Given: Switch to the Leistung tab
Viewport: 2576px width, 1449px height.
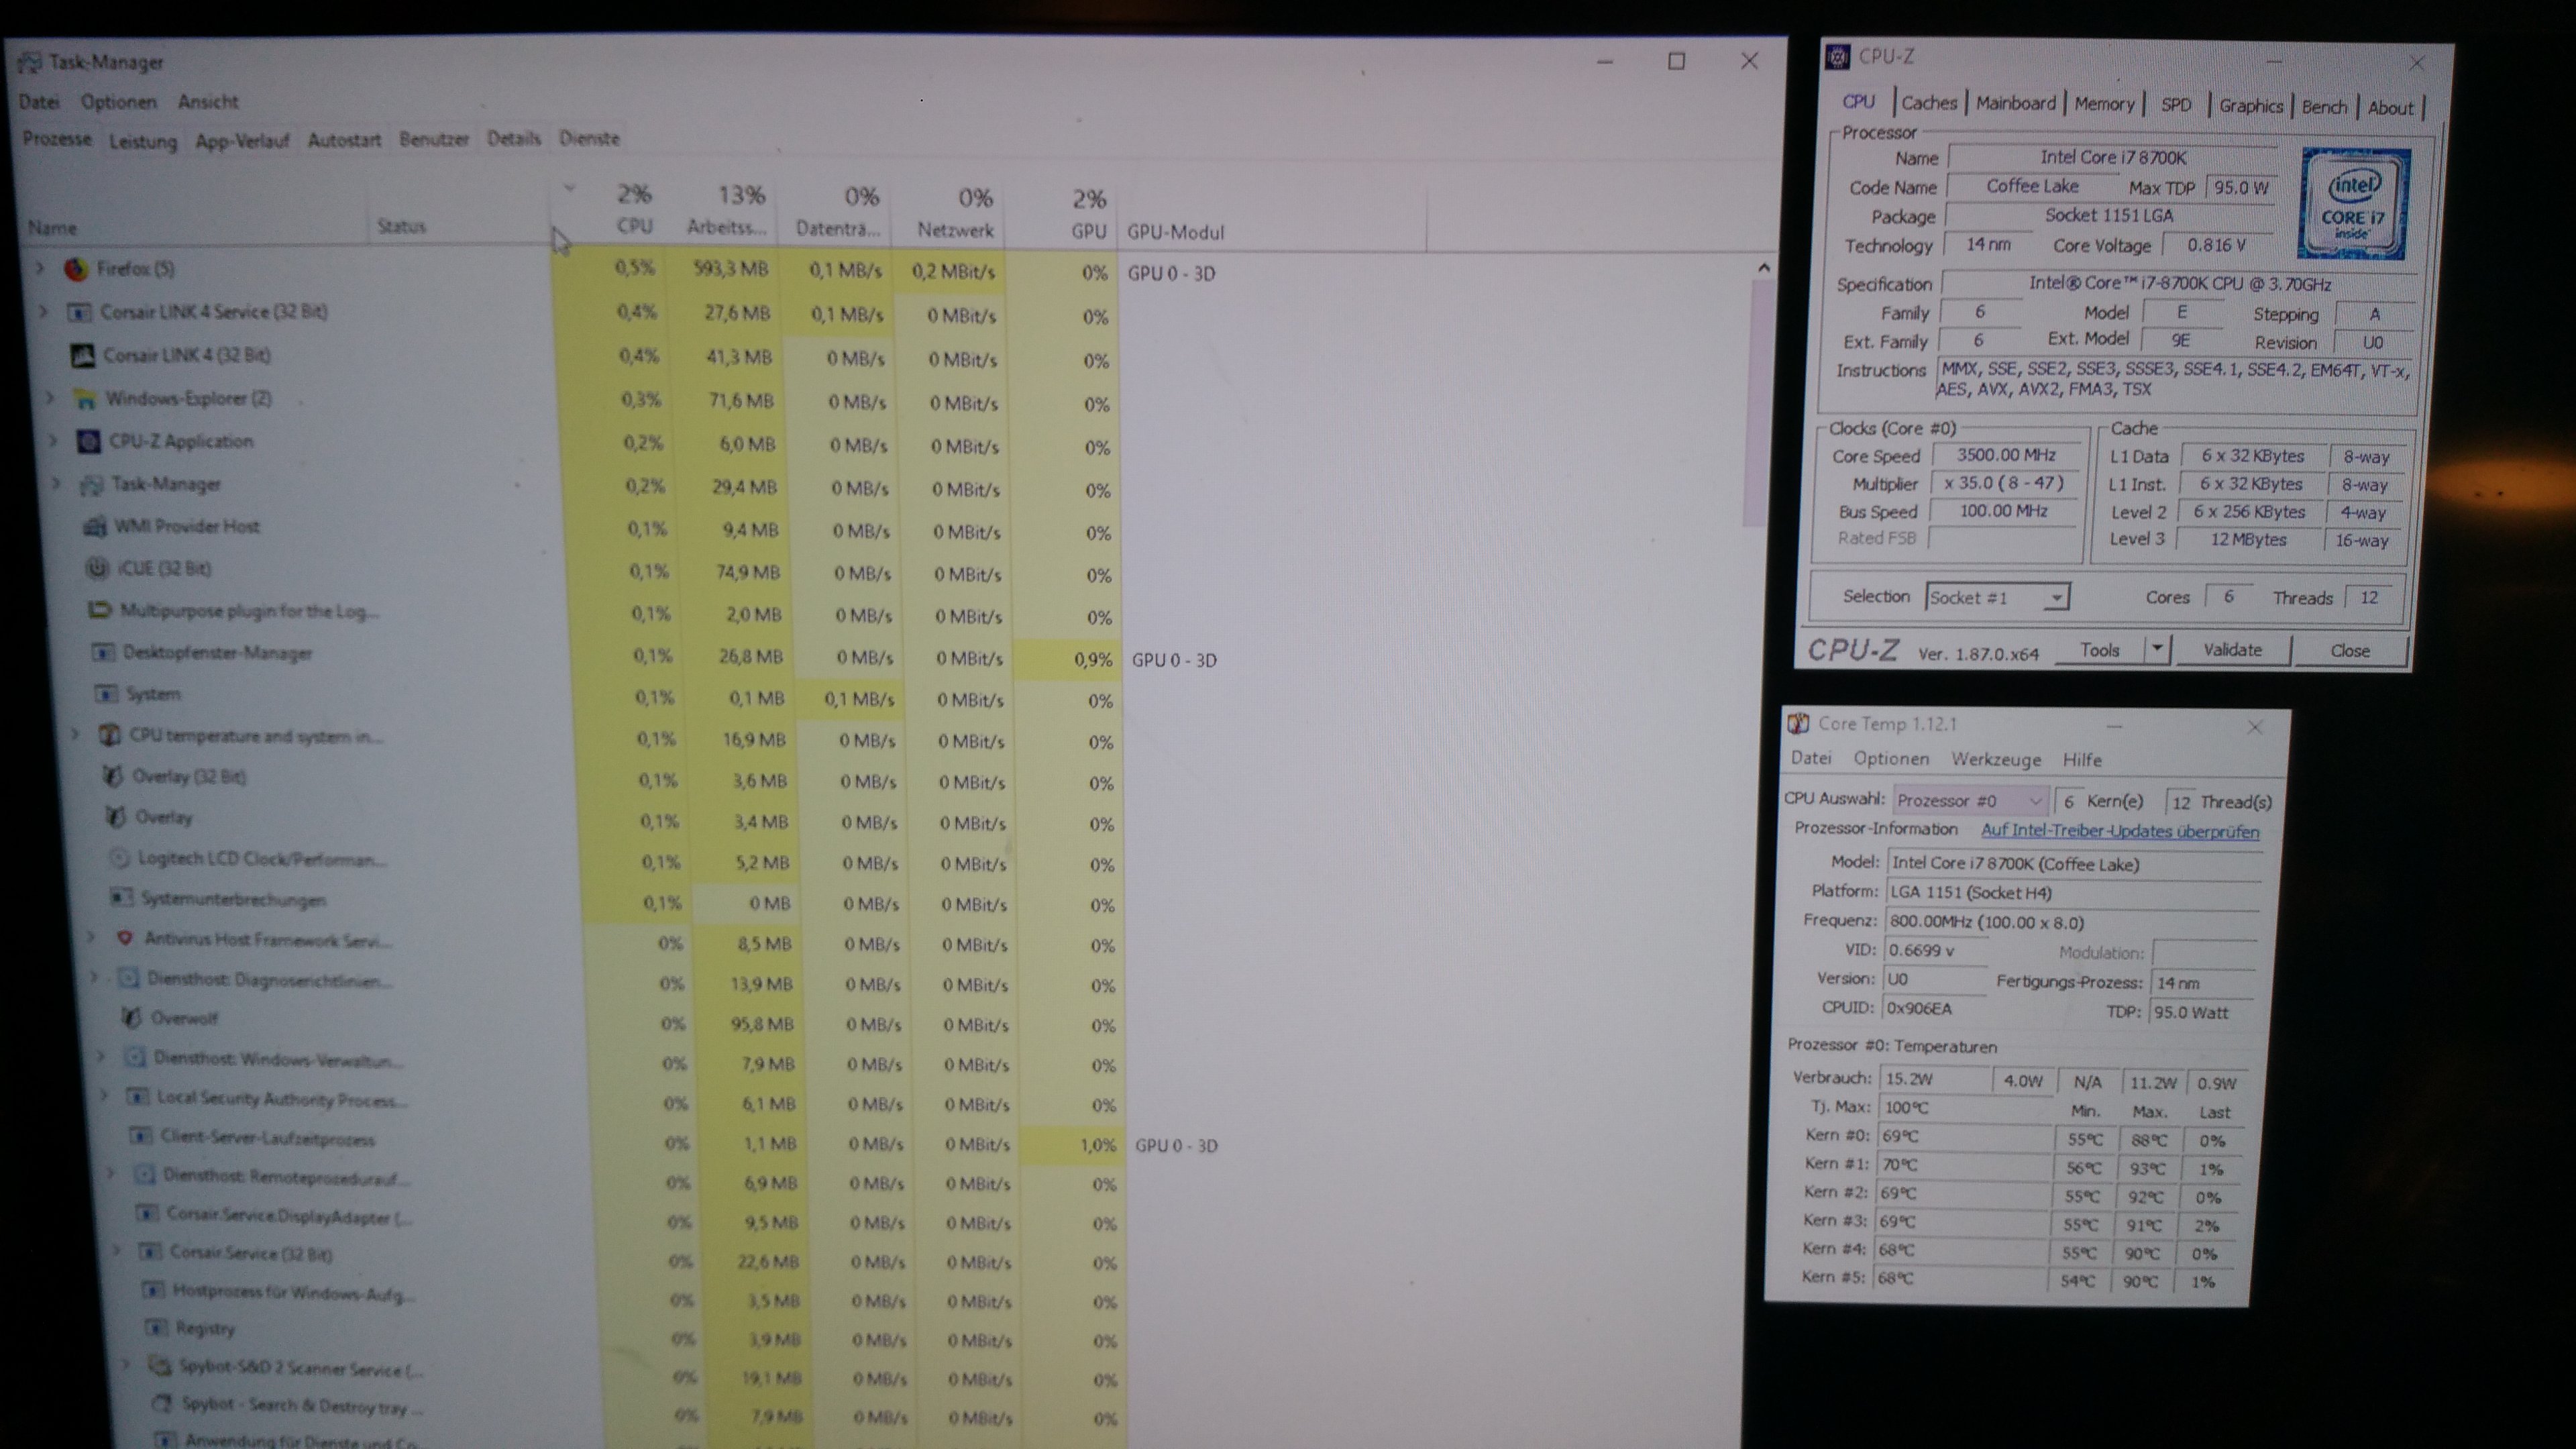Looking at the screenshot, I should (x=143, y=141).
